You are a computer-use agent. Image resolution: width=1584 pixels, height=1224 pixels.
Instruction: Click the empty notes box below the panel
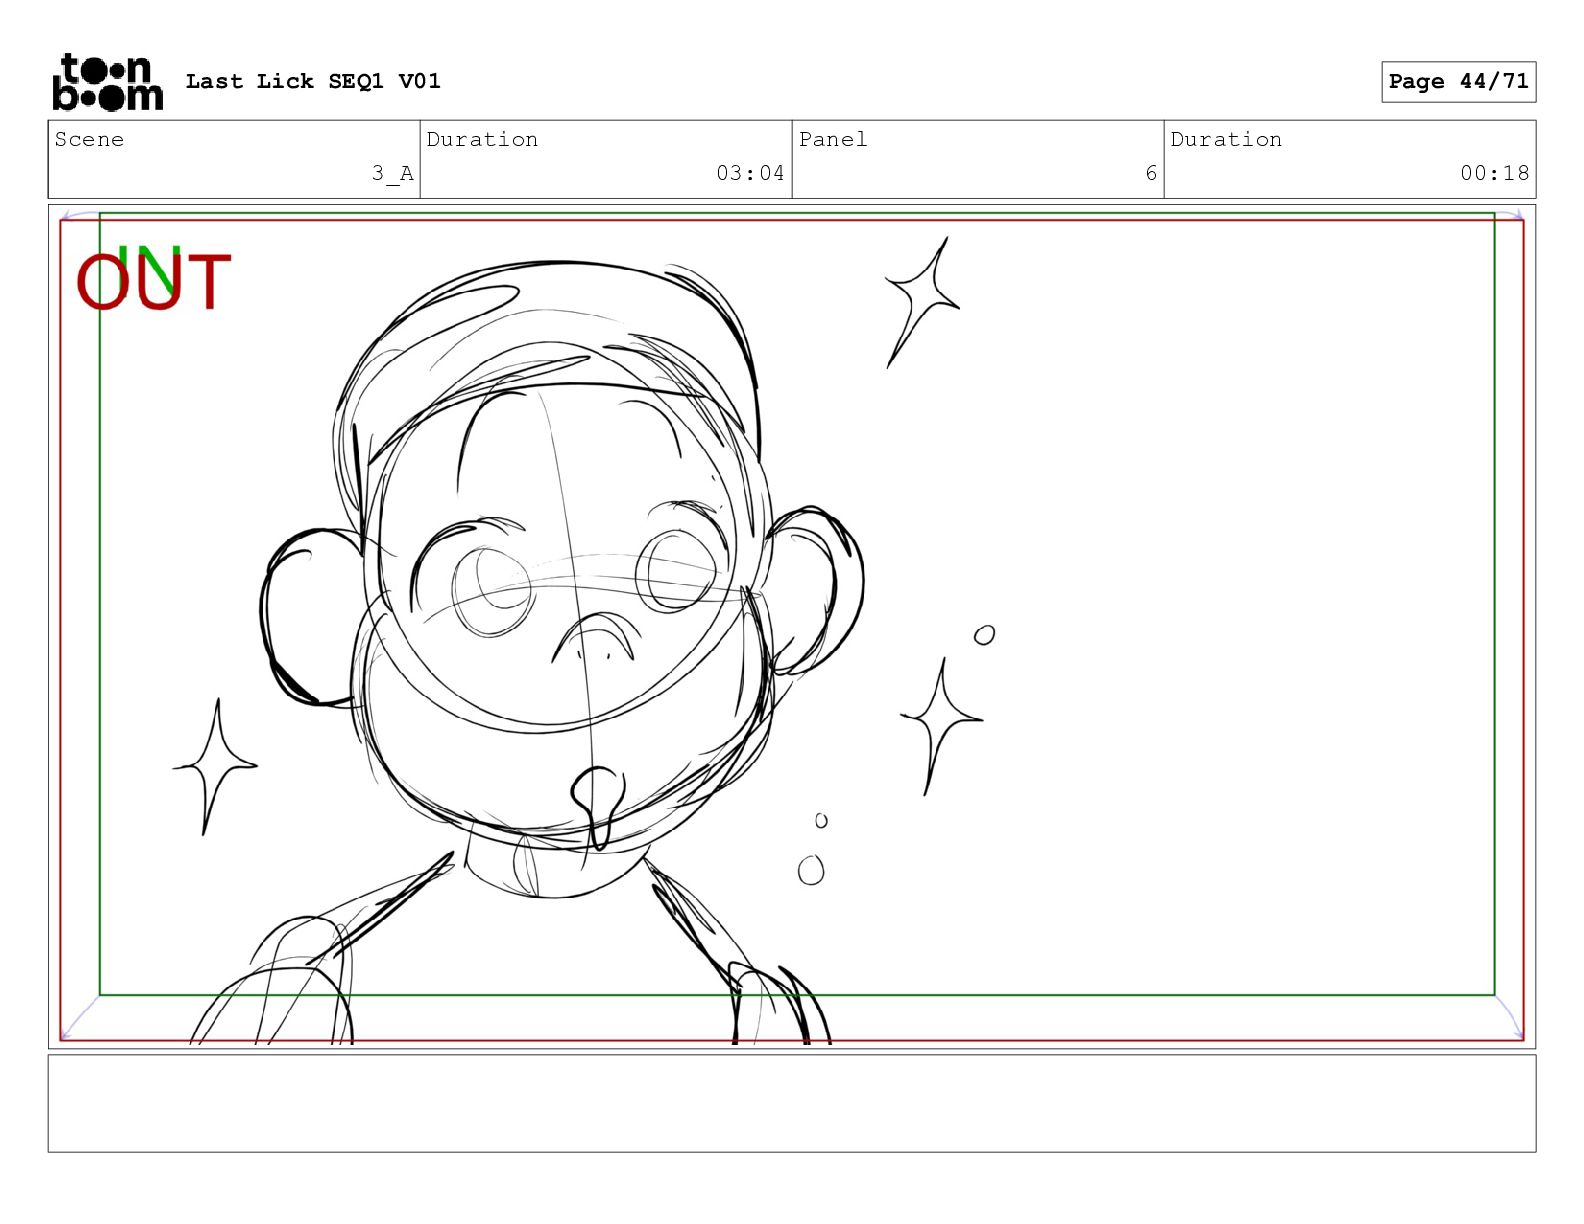point(792,1104)
